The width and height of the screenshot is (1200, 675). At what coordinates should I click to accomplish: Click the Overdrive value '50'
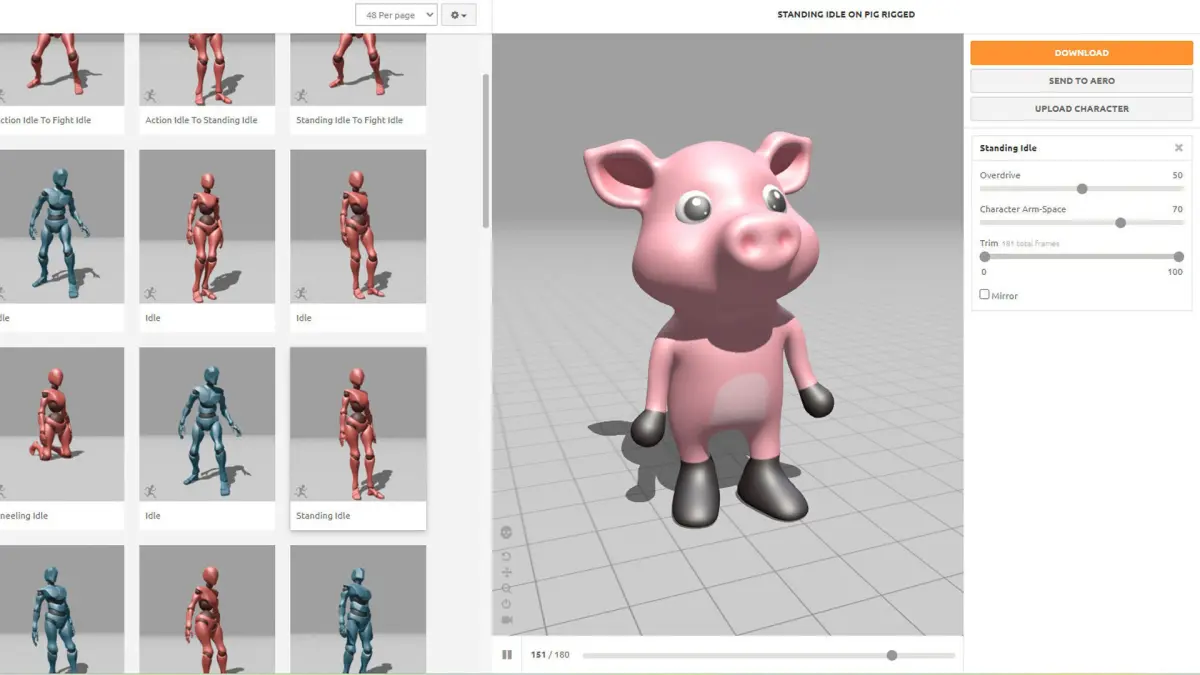pos(1177,176)
